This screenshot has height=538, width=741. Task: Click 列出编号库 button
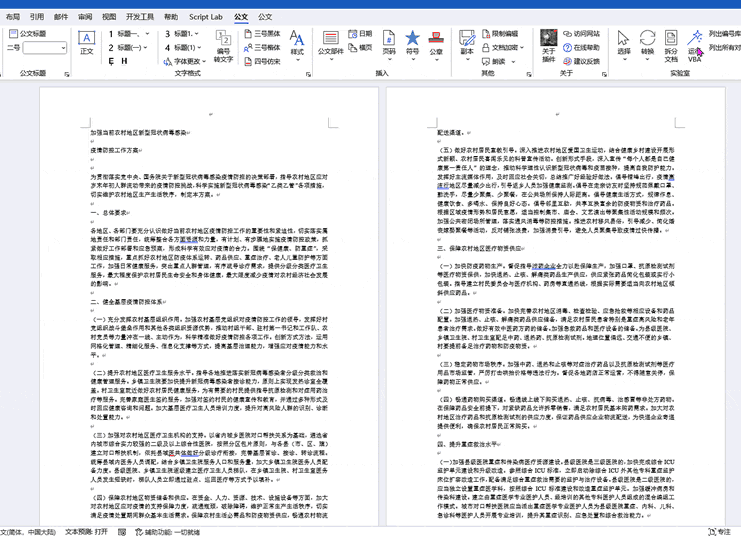(x=724, y=34)
